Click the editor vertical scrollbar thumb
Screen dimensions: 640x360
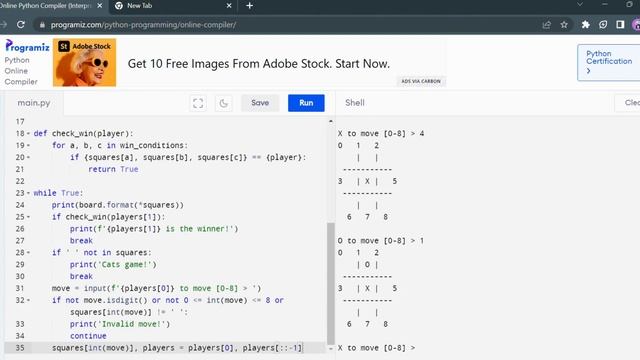[331, 283]
